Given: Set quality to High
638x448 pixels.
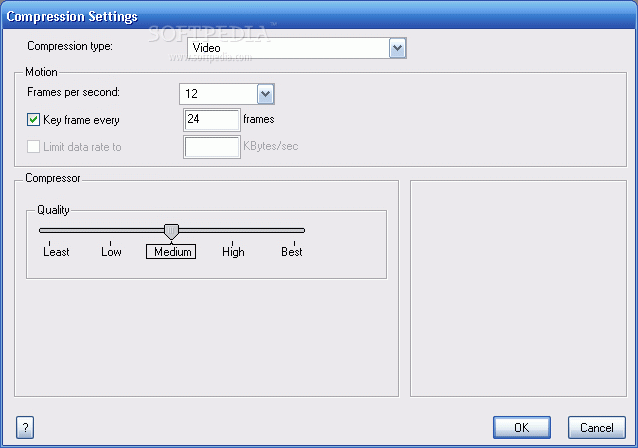Looking at the screenshot, I should 233,251.
